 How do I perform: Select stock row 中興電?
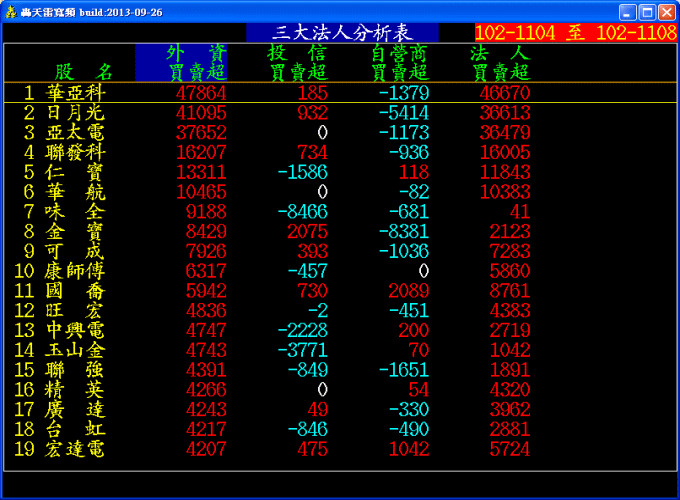[340, 330]
